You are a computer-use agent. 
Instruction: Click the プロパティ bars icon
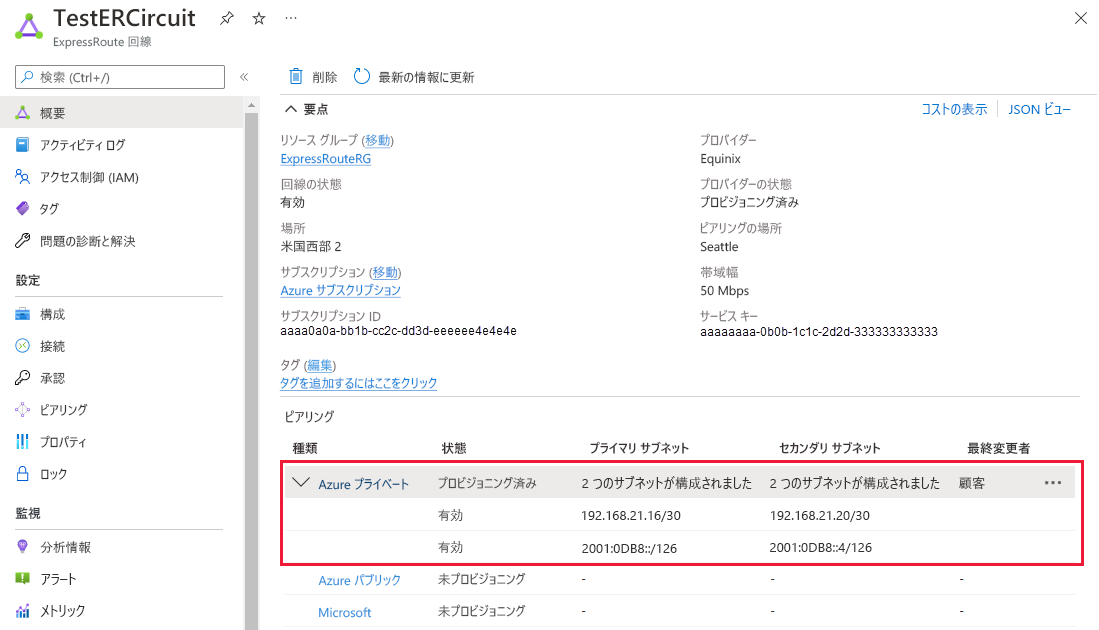click(22, 441)
